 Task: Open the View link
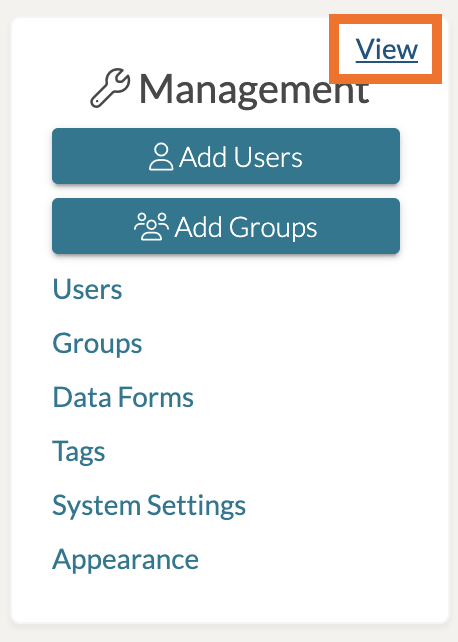(x=386, y=50)
